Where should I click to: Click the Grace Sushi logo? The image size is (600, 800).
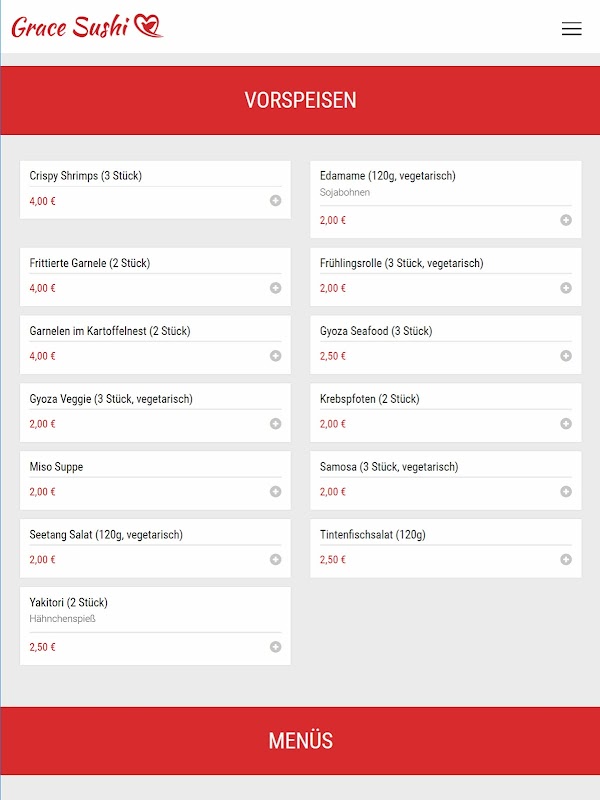click(x=86, y=27)
